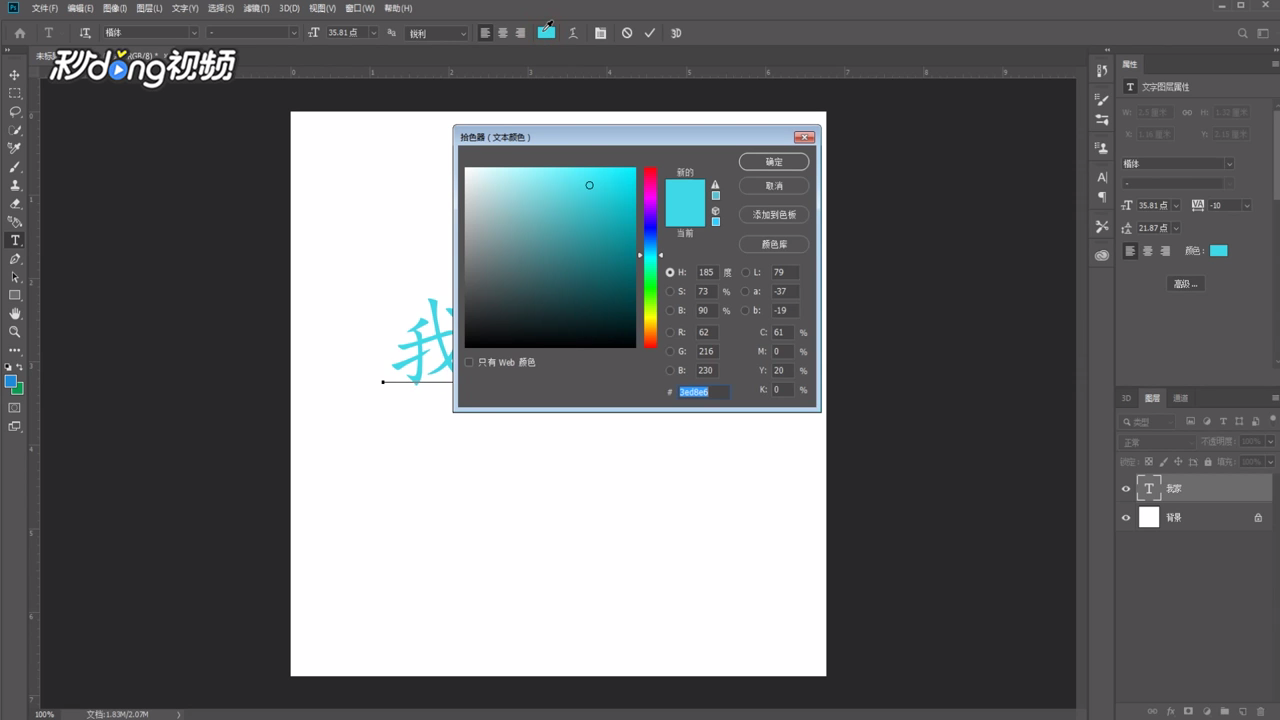Screen dimensions: 1280x720
Task: Select the Pen tool
Action: (15, 259)
